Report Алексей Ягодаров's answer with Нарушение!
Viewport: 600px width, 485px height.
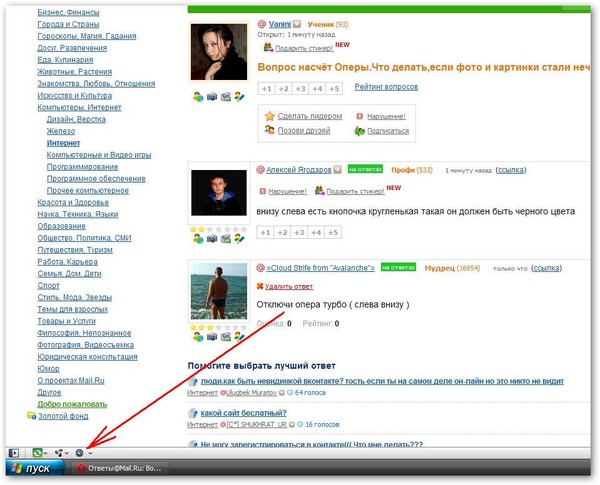click(288, 191)
